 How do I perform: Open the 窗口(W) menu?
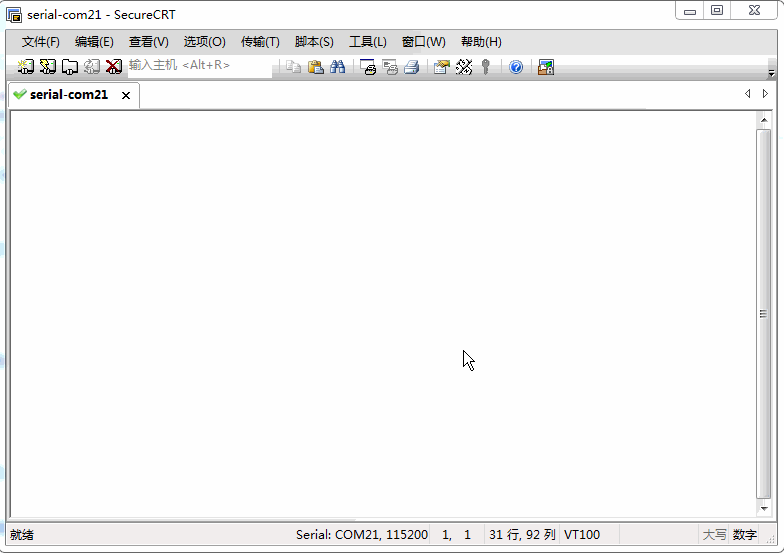coord(424,42)
